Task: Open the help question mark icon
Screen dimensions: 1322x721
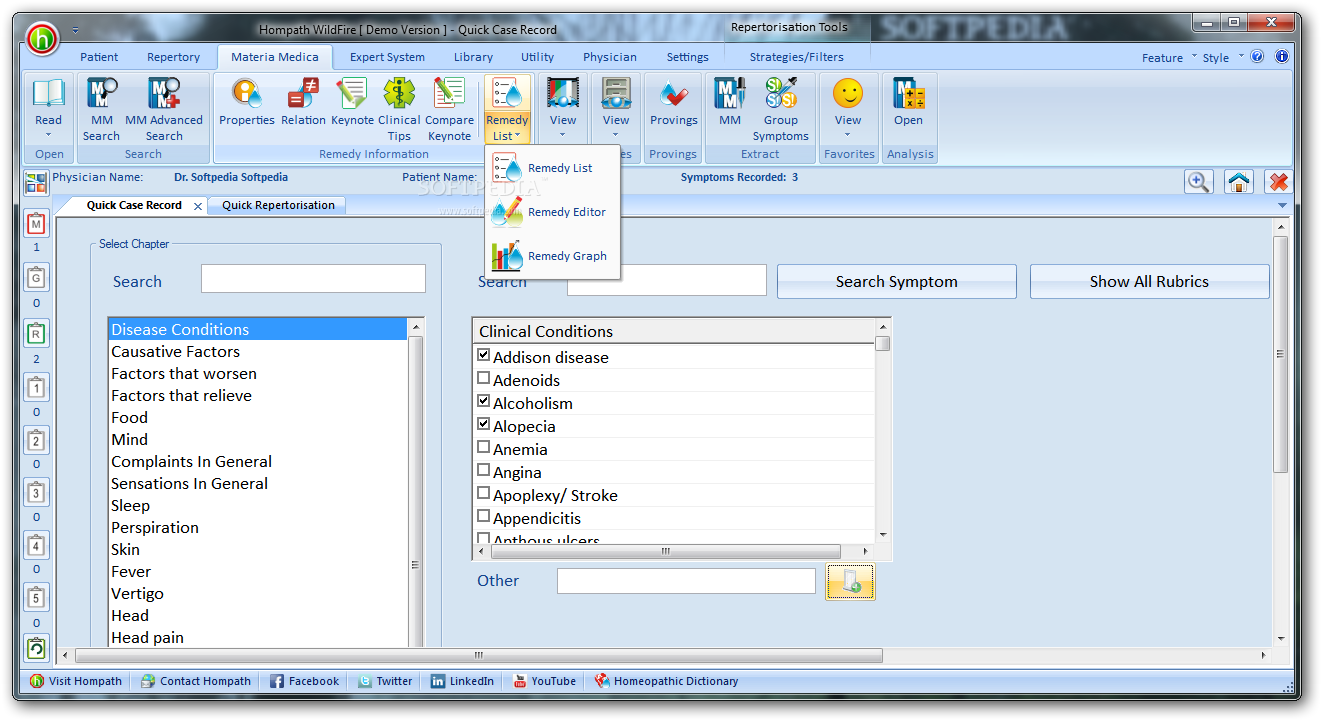Action: (1257, 57)
